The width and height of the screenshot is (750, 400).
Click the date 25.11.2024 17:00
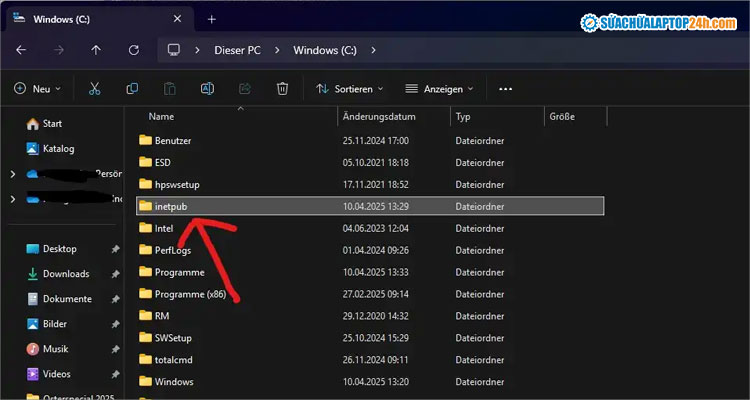(375, 141)
